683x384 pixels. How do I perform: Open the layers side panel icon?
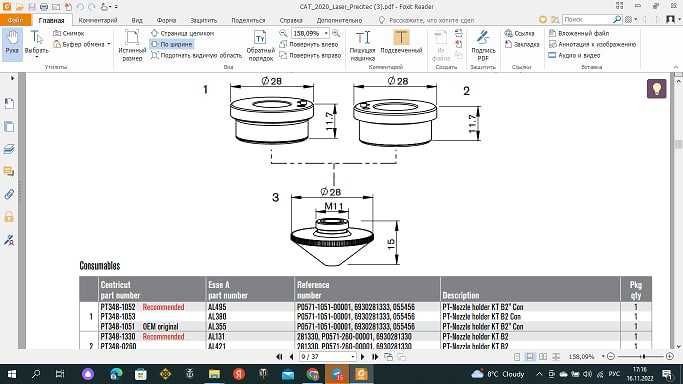(x=9, y=149)
